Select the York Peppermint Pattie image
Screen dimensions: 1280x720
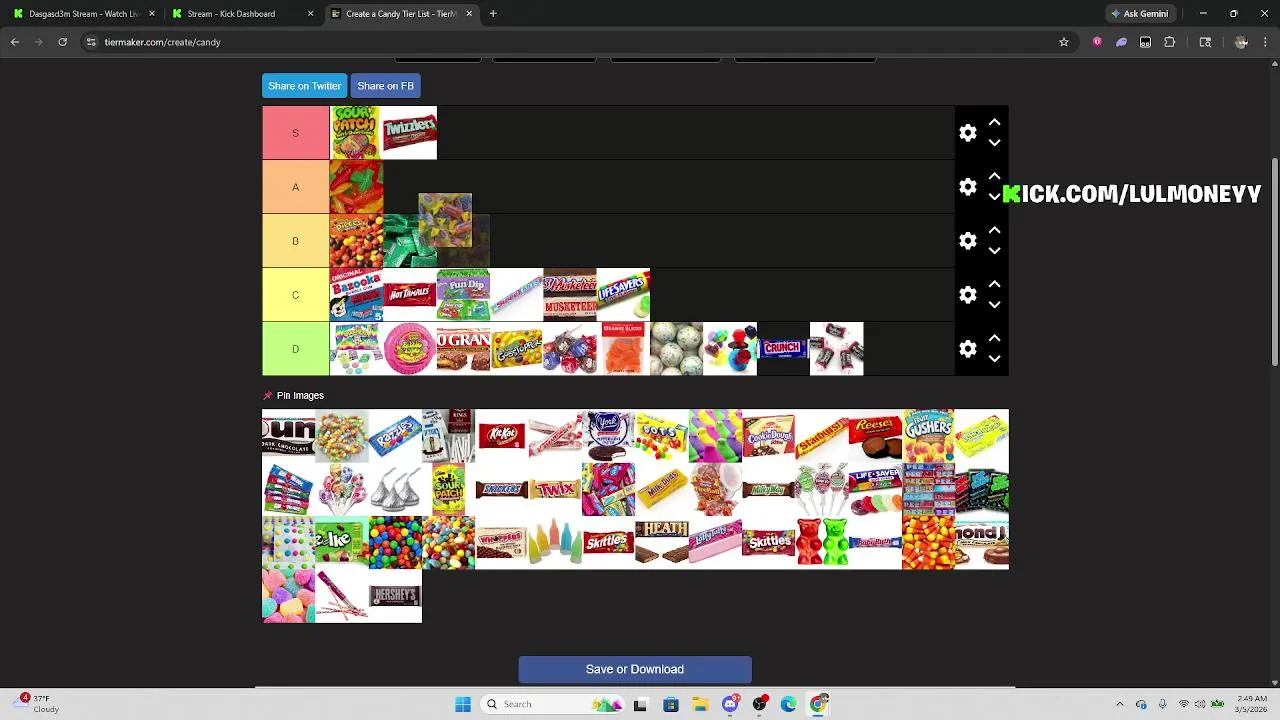608,435
